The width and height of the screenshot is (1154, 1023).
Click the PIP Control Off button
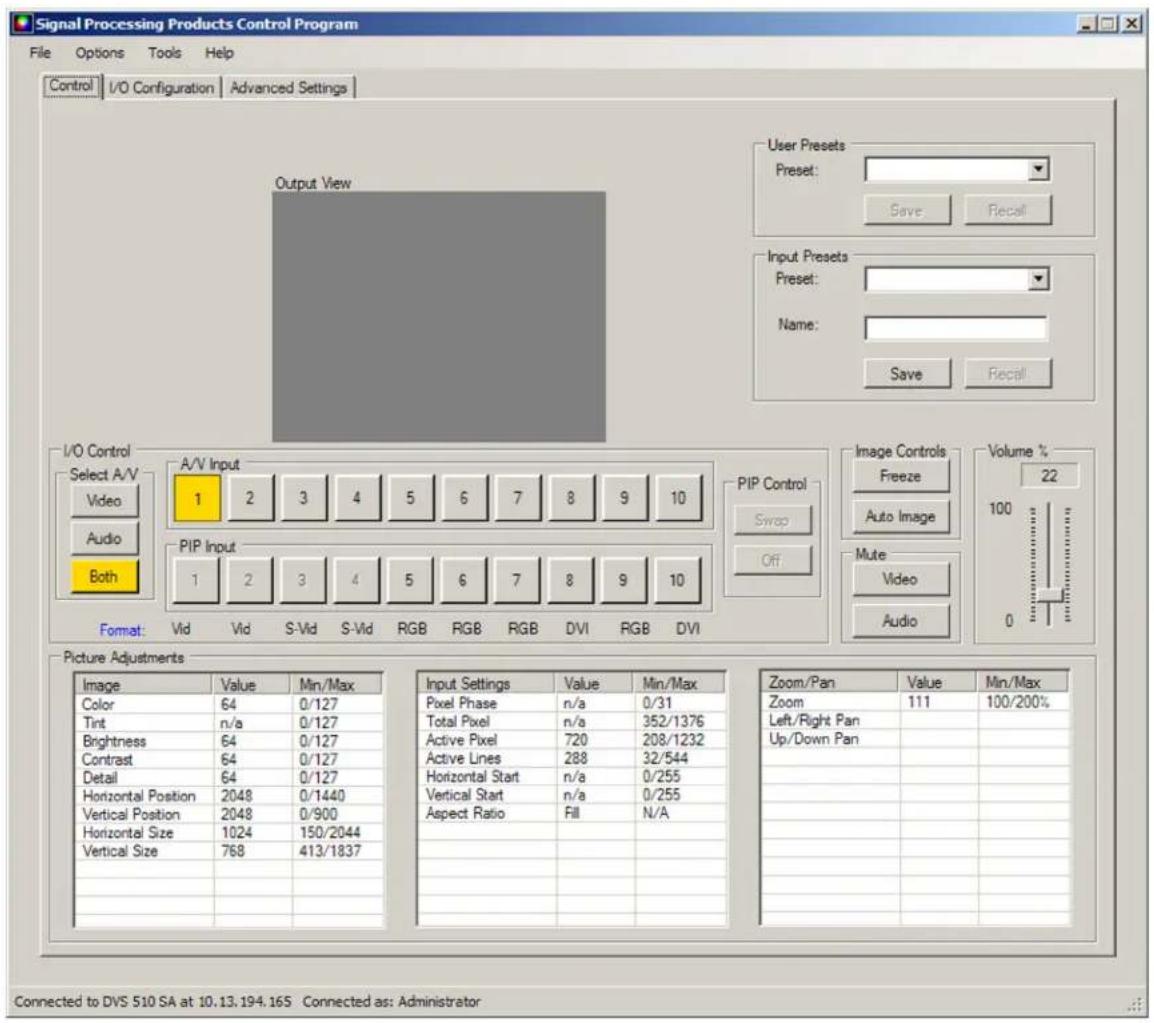772,561
